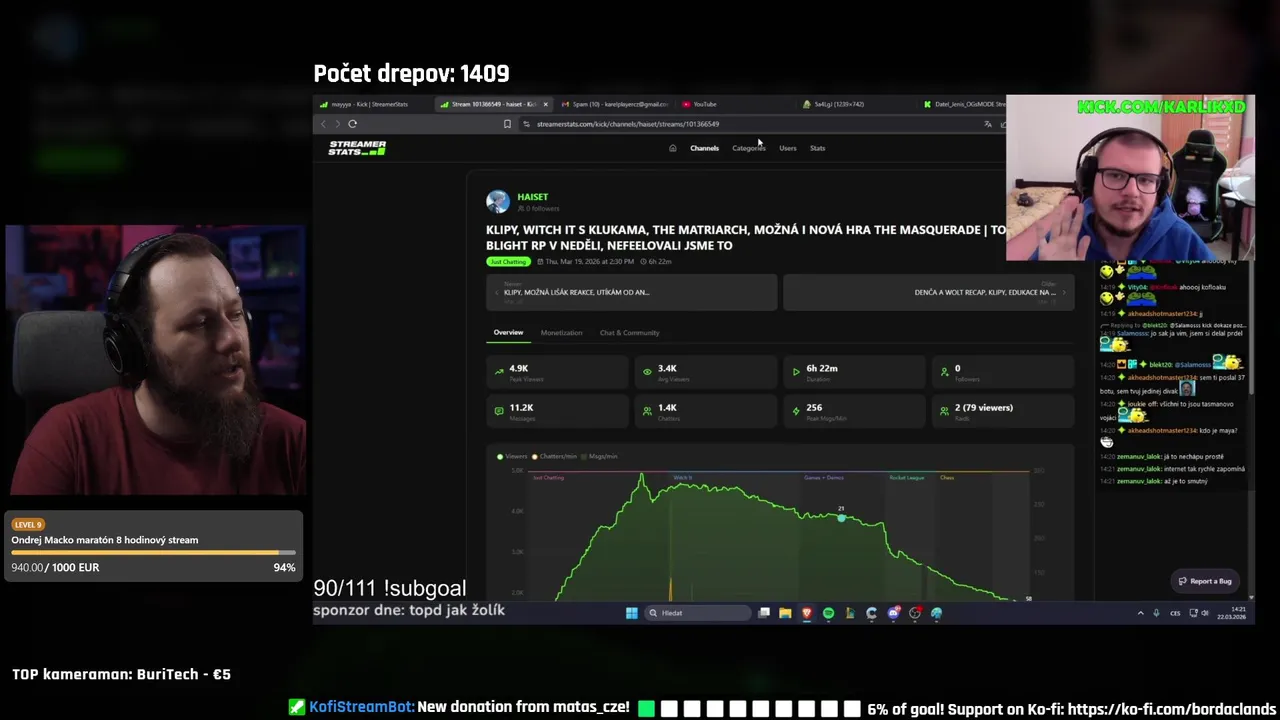Click the highlighted data point on viewers chart
This screenshot has width=1280, height=720.
[x=841, y=517]
